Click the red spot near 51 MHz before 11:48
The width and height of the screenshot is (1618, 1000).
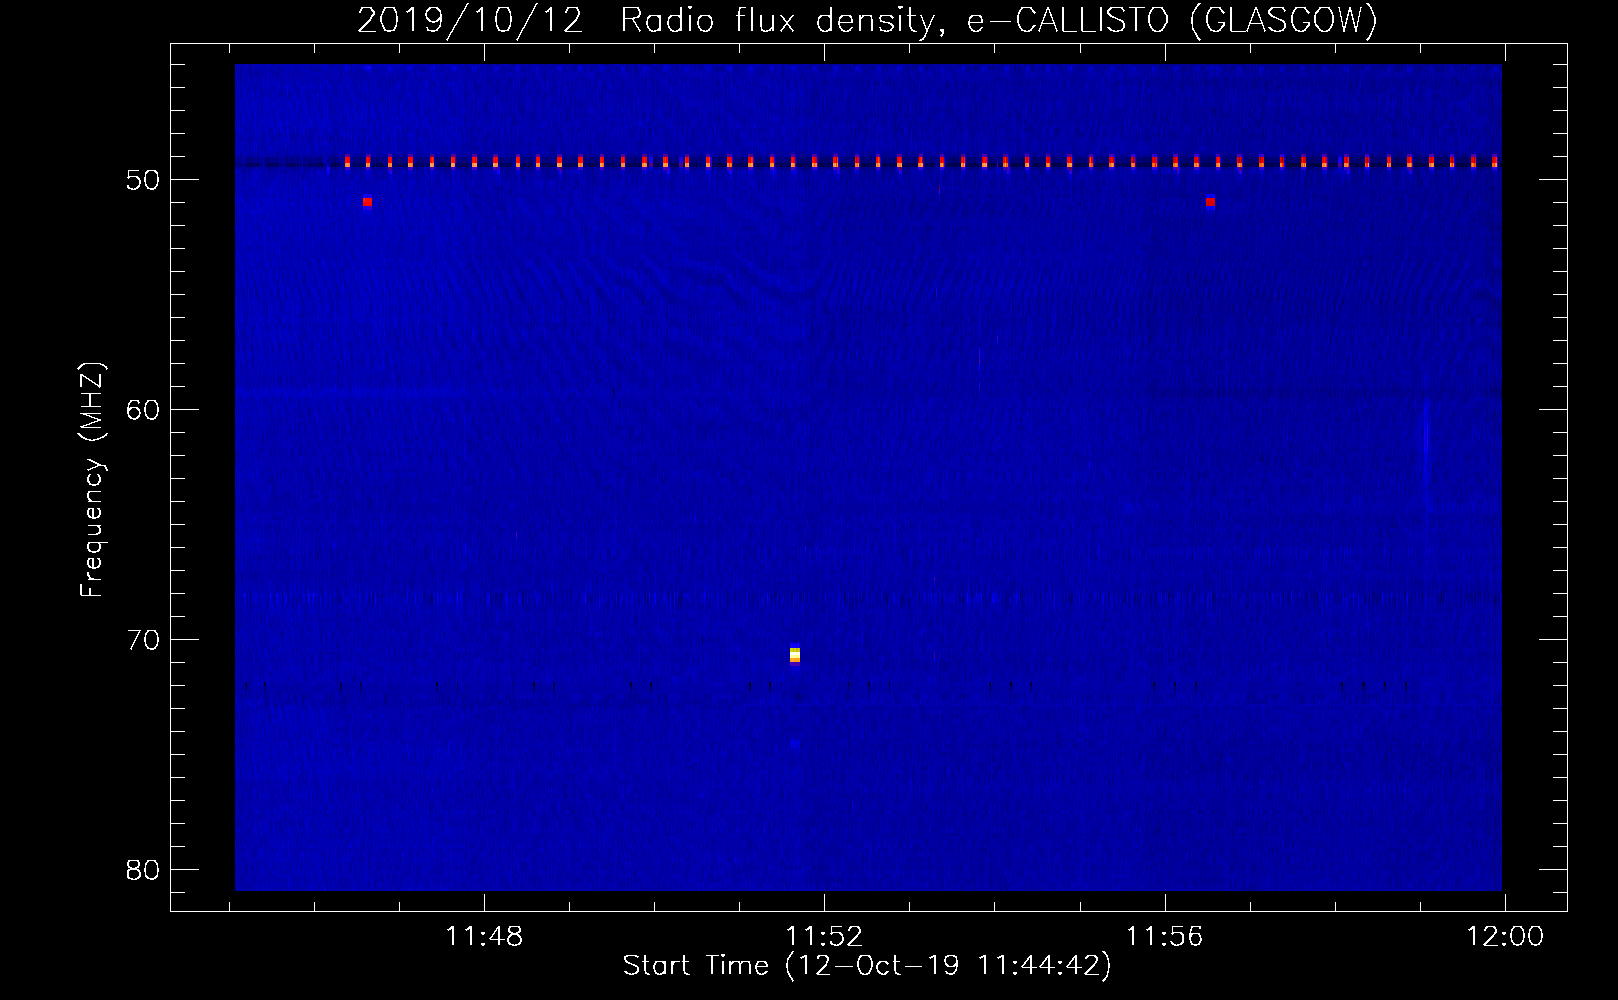(x=367, y=202)
